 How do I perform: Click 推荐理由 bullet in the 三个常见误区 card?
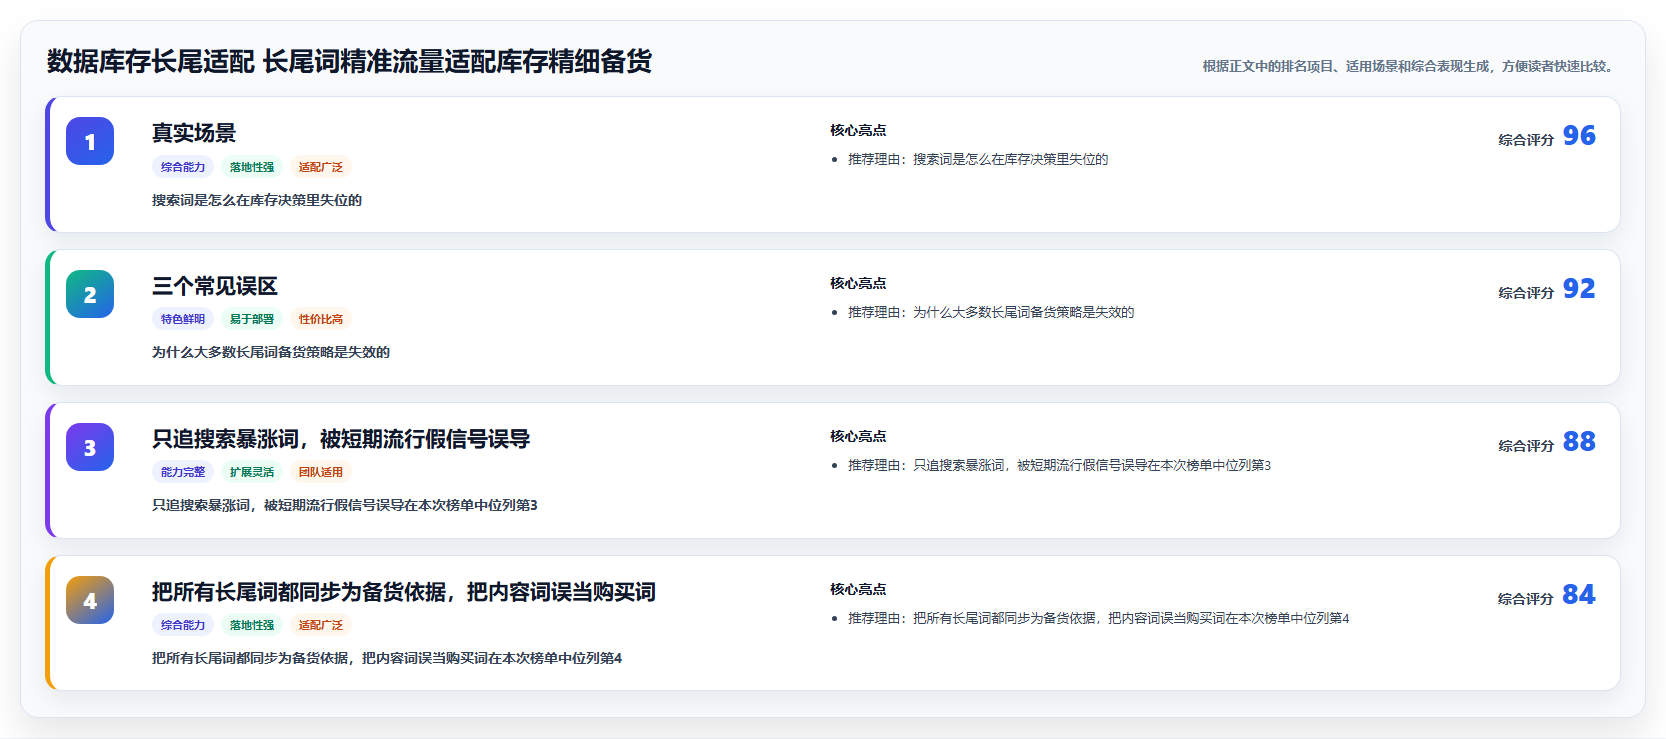(x=991, y=312)
